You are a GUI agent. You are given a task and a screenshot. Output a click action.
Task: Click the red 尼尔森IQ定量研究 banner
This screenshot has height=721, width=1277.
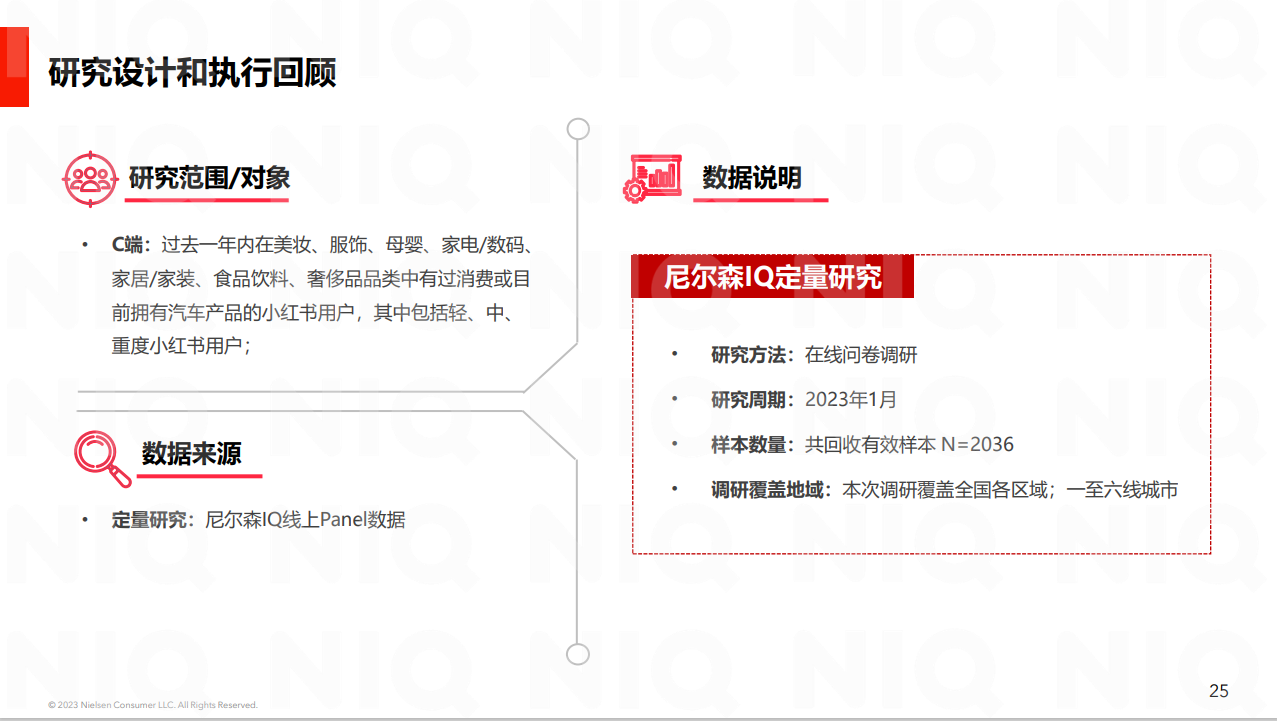pos(772,276)
